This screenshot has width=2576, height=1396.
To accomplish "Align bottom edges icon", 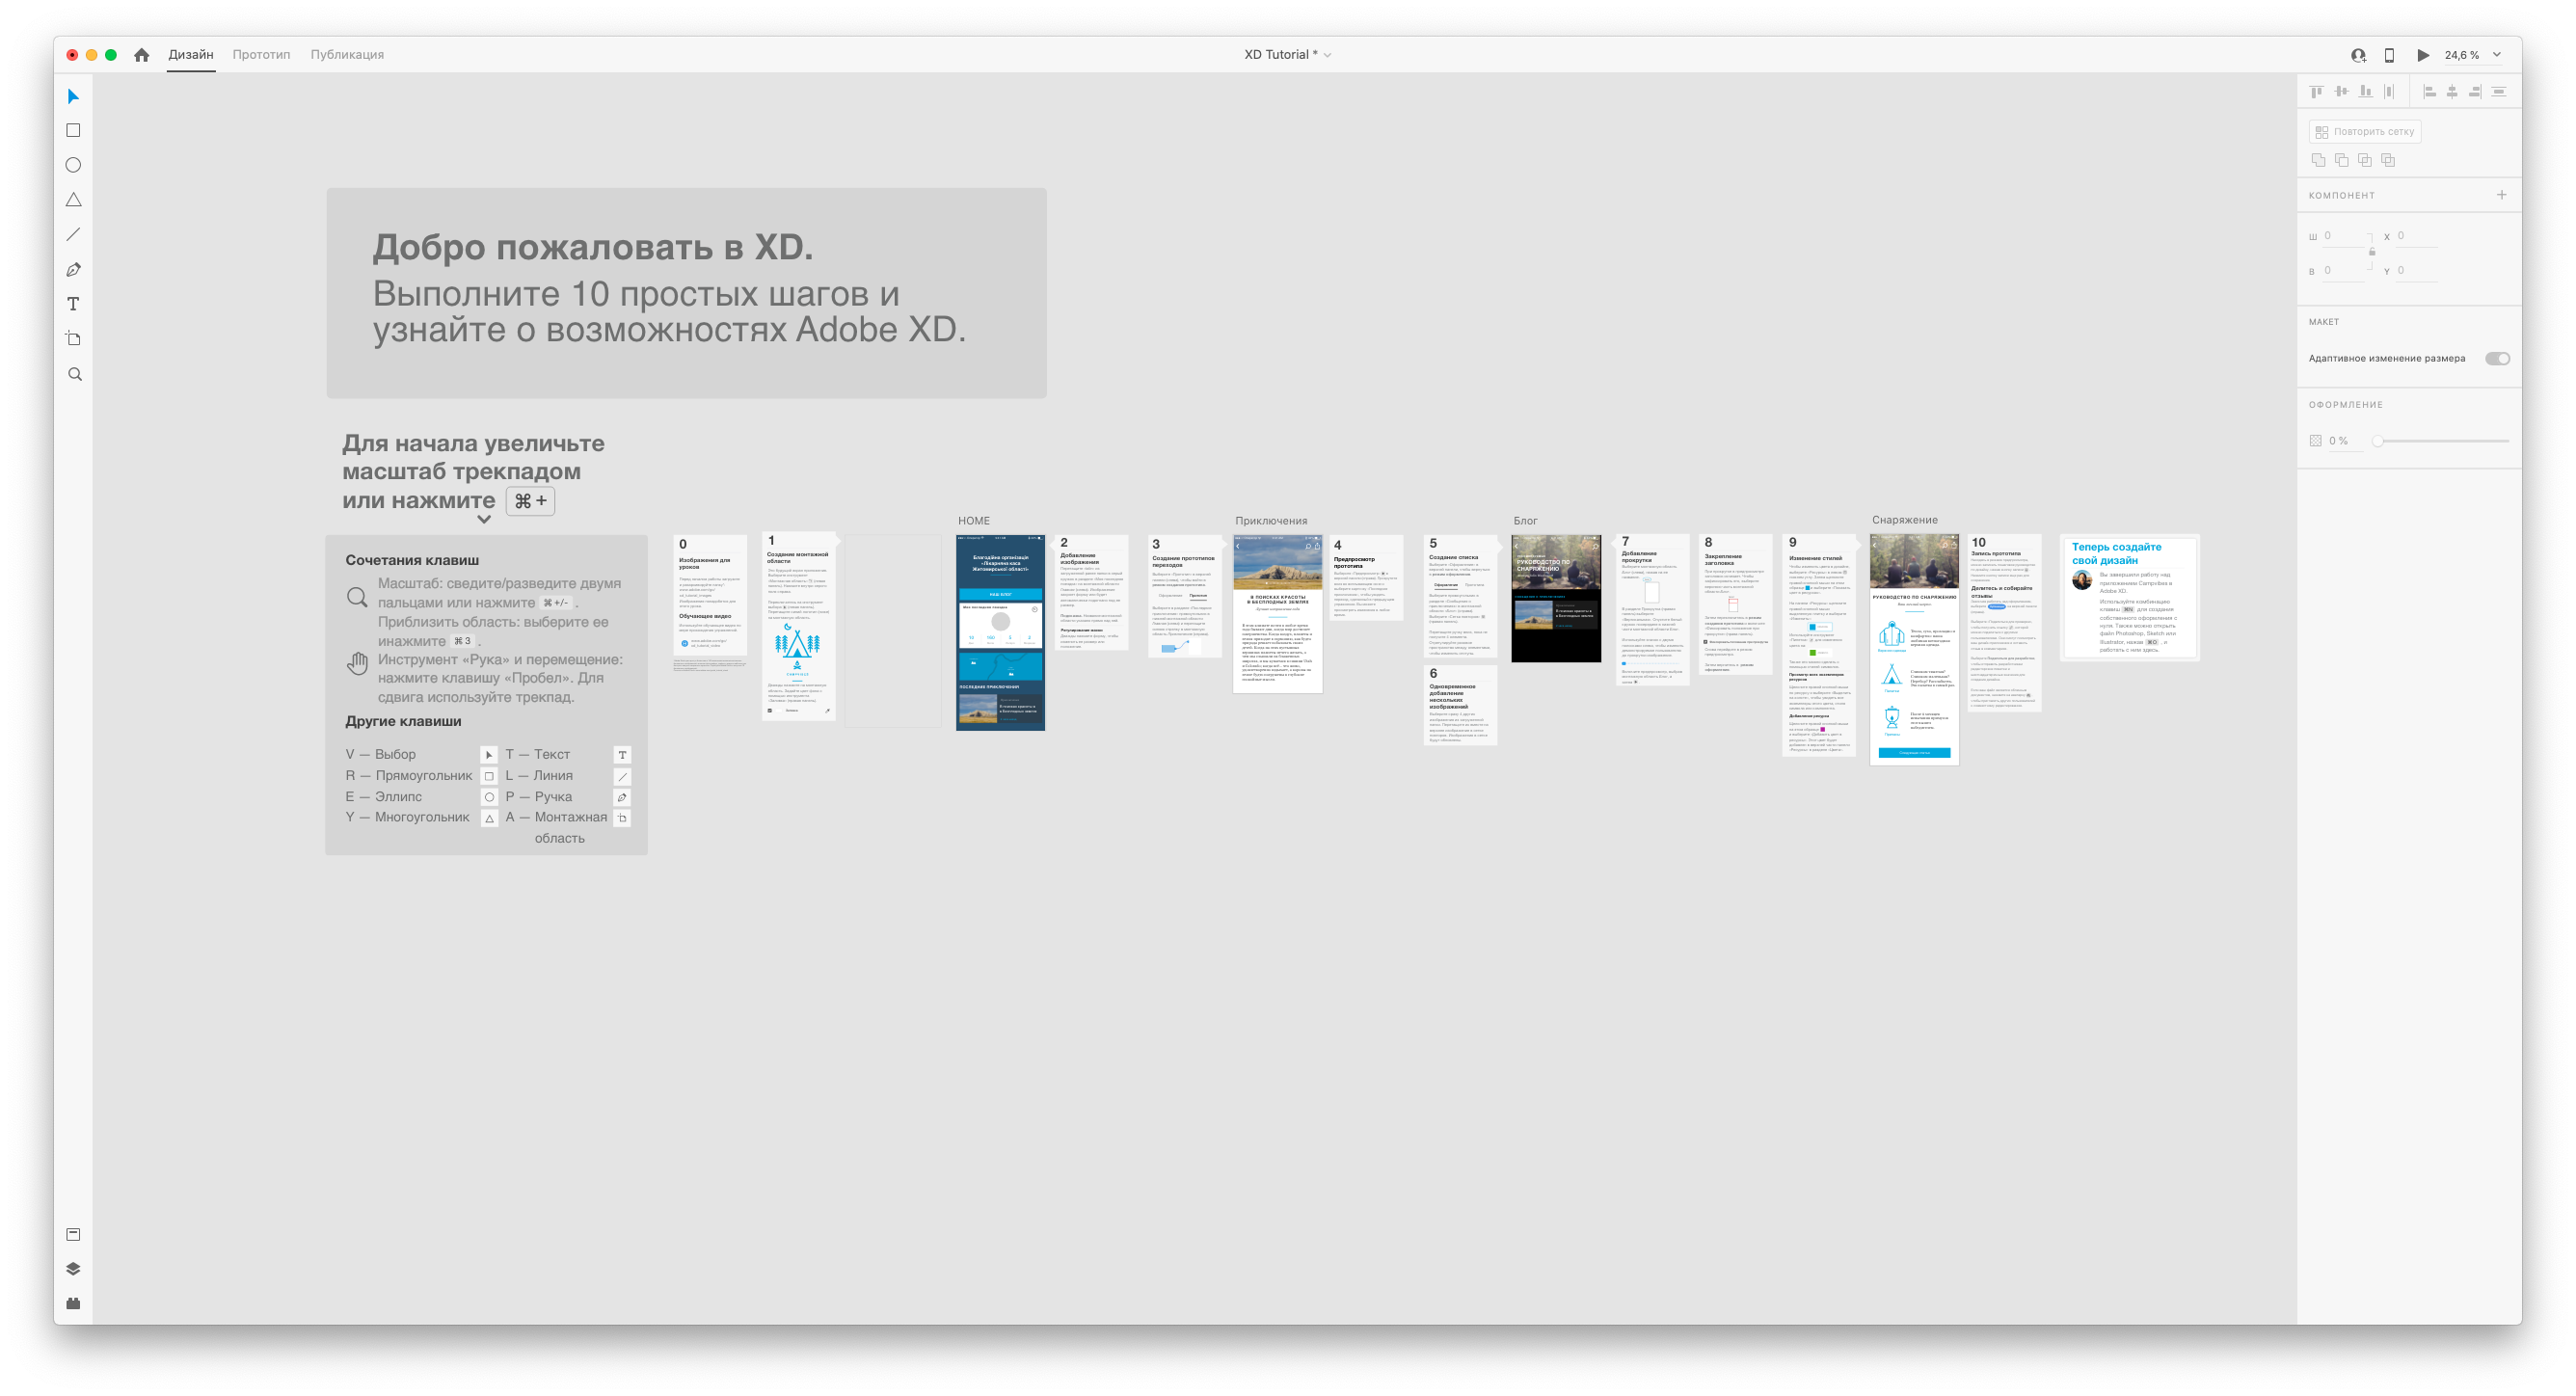I will 2365,91.
